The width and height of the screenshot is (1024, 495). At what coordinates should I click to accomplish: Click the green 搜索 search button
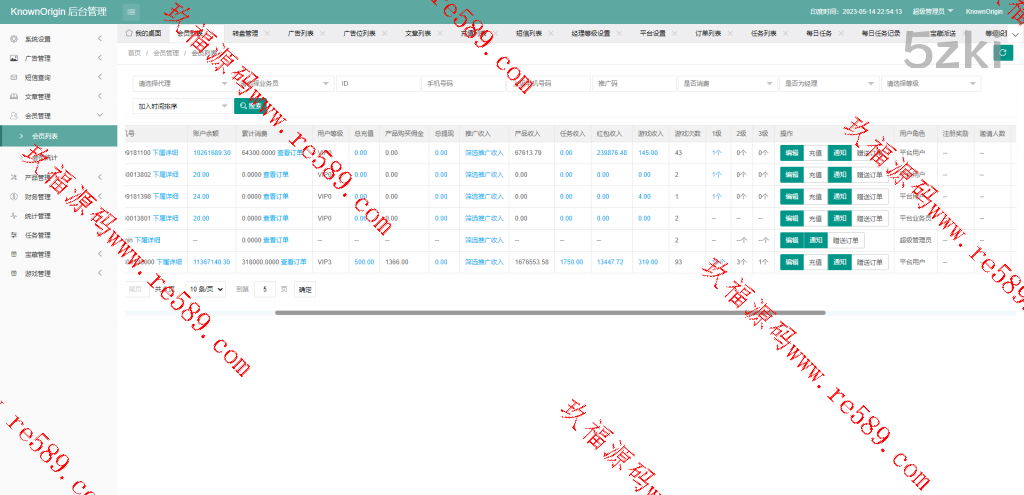coord(250,105)
